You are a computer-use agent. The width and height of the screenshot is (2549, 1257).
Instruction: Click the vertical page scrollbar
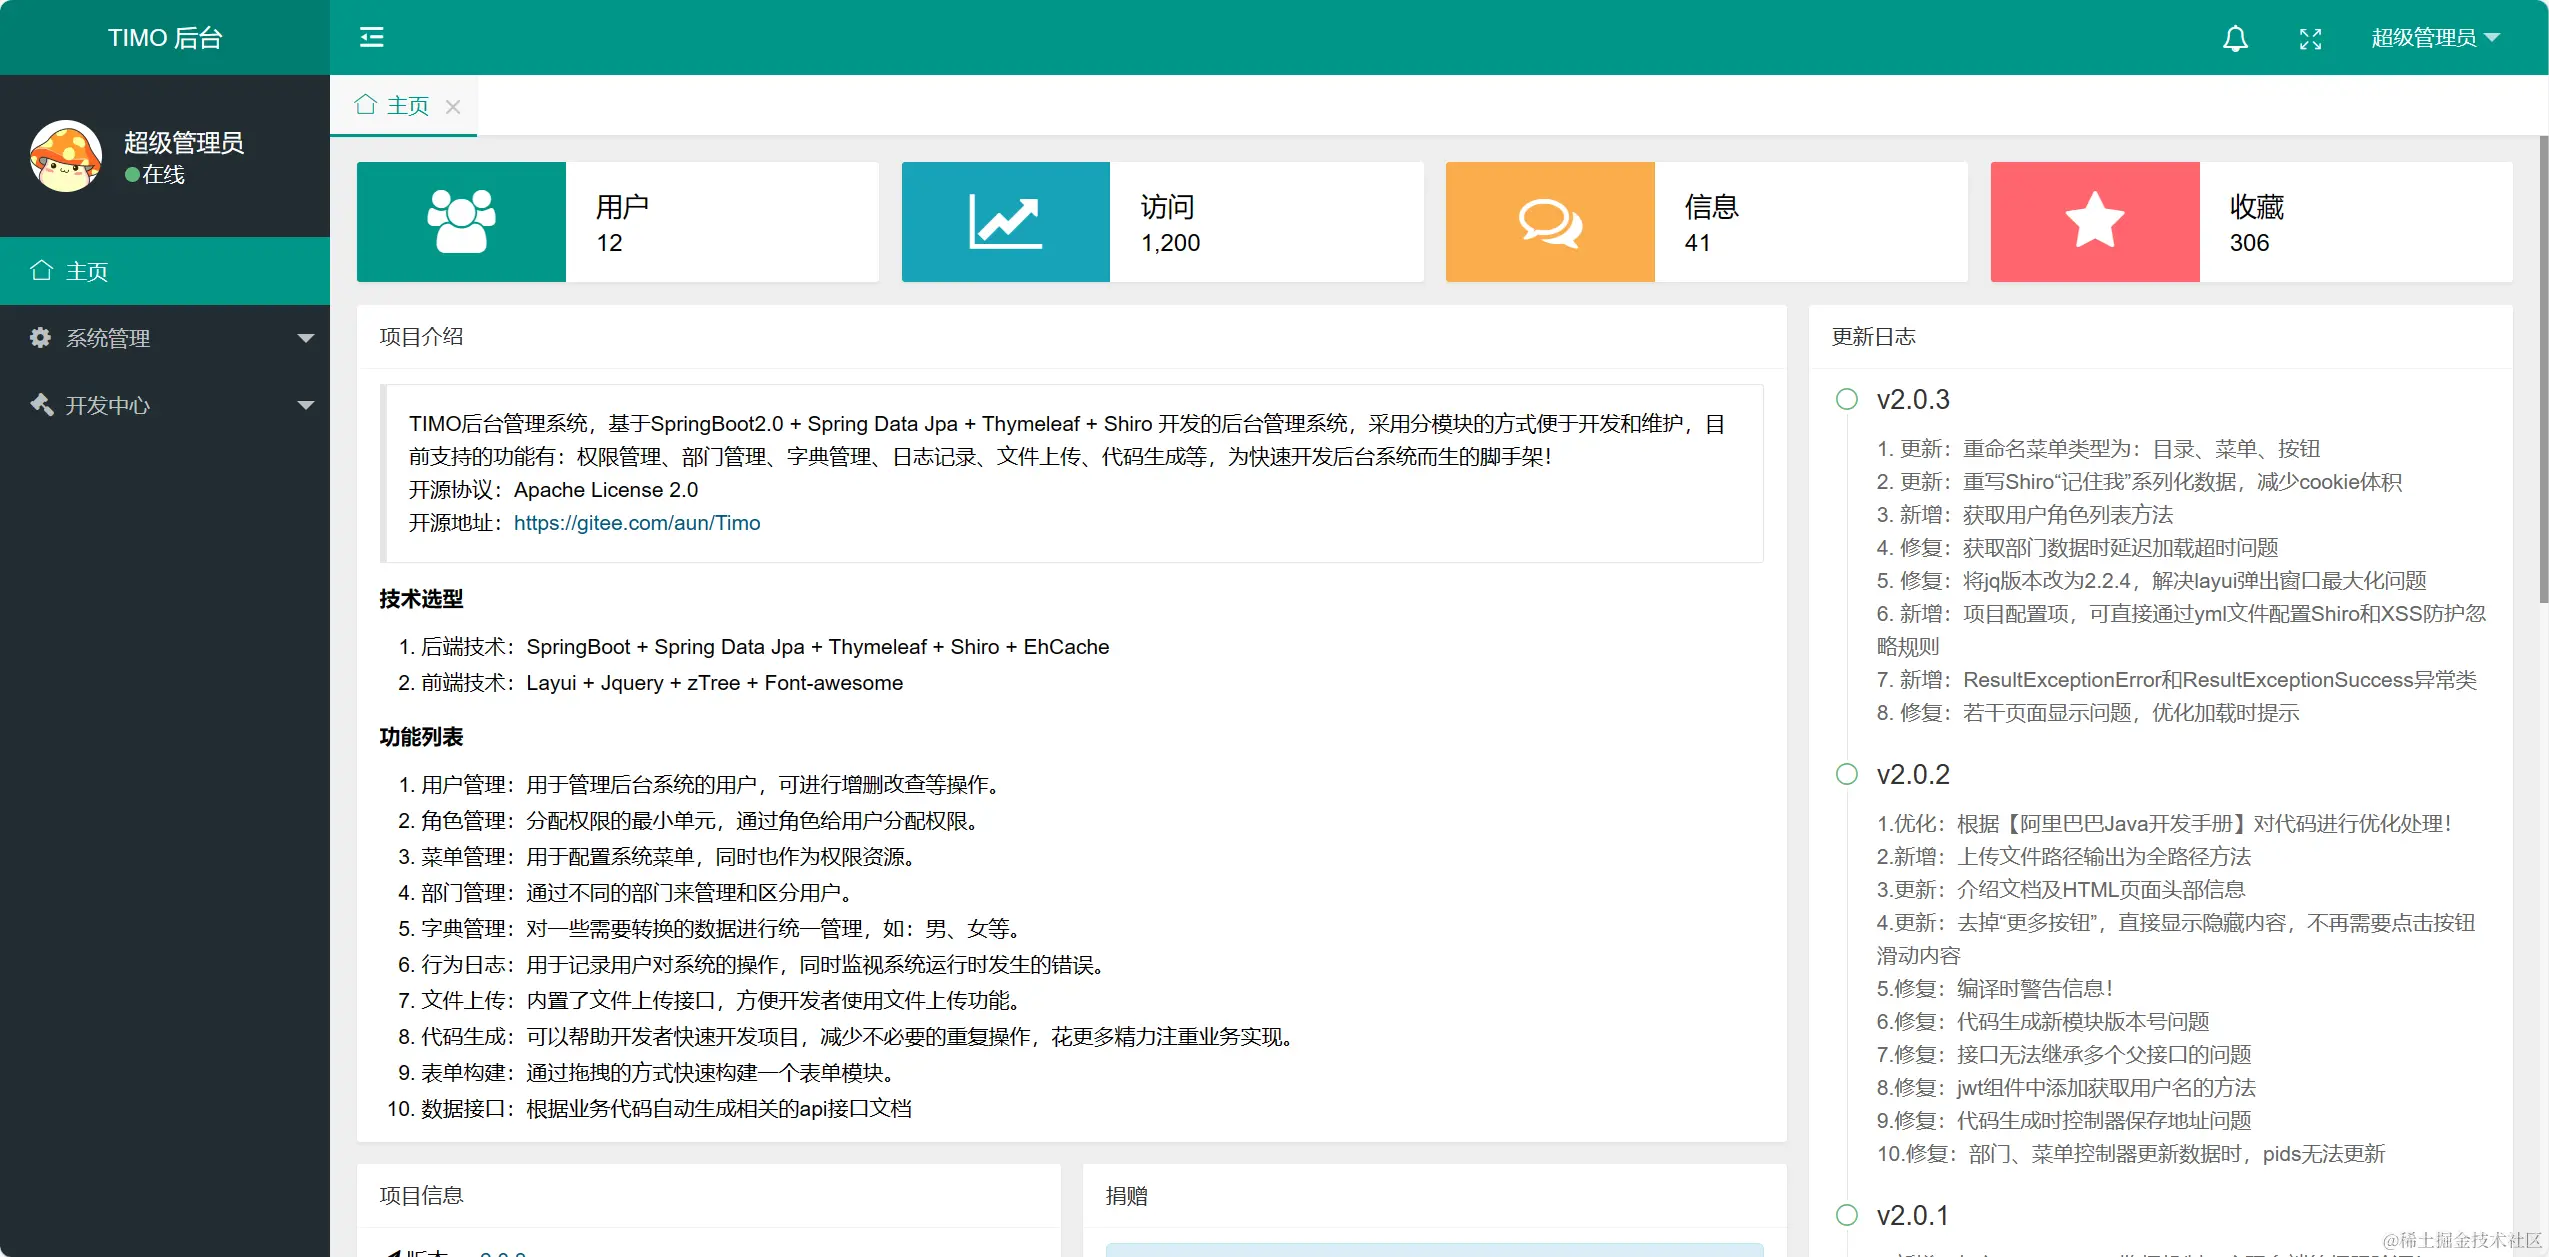[x=2543, y=370]
